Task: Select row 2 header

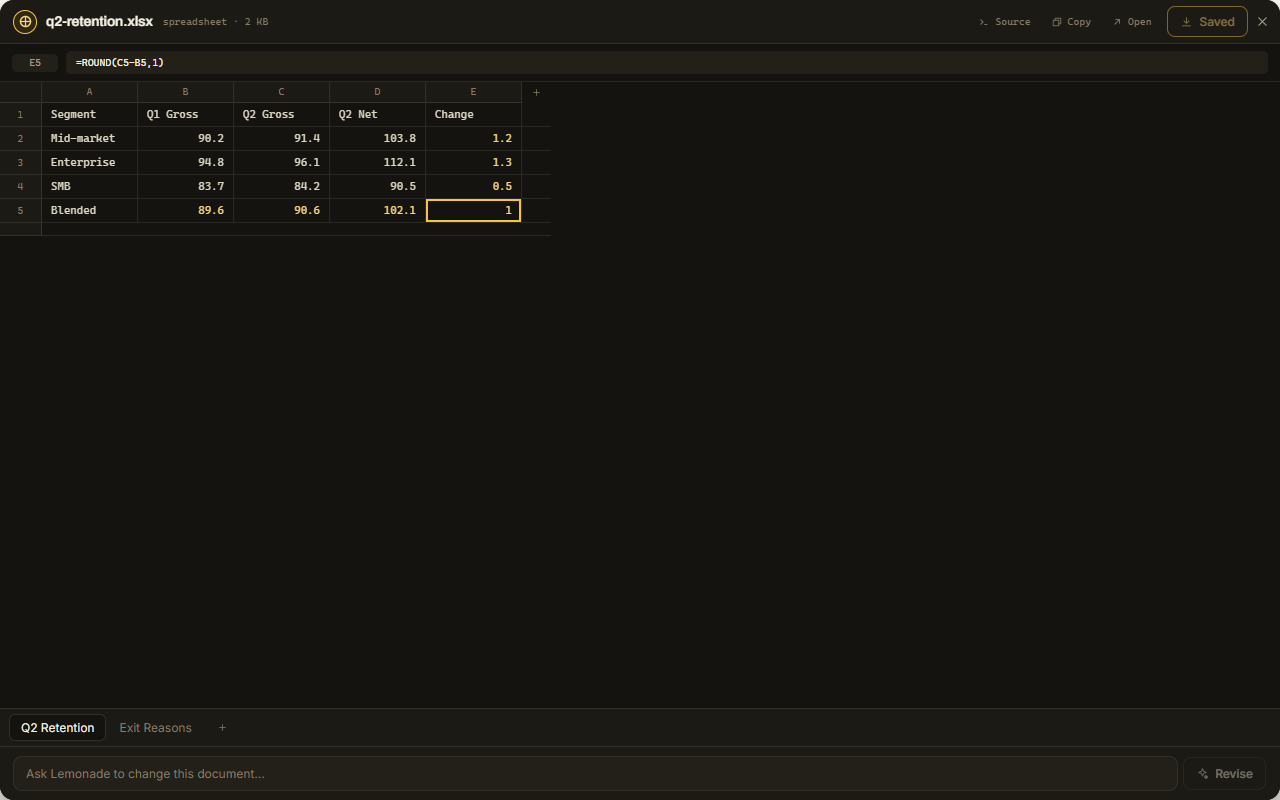Action: coord(20,138)
